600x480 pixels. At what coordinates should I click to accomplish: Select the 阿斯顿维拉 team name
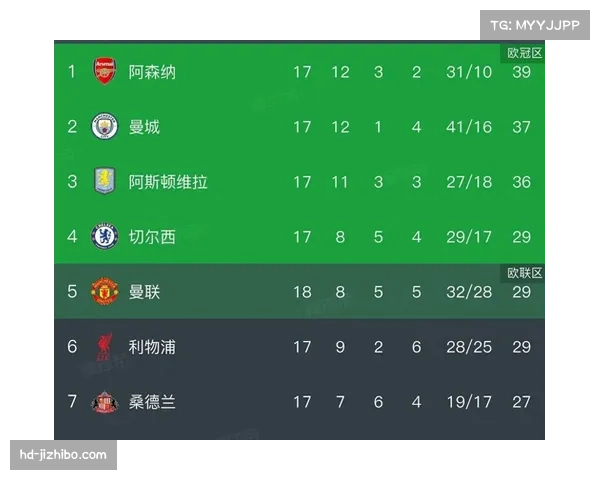(168, 182)
